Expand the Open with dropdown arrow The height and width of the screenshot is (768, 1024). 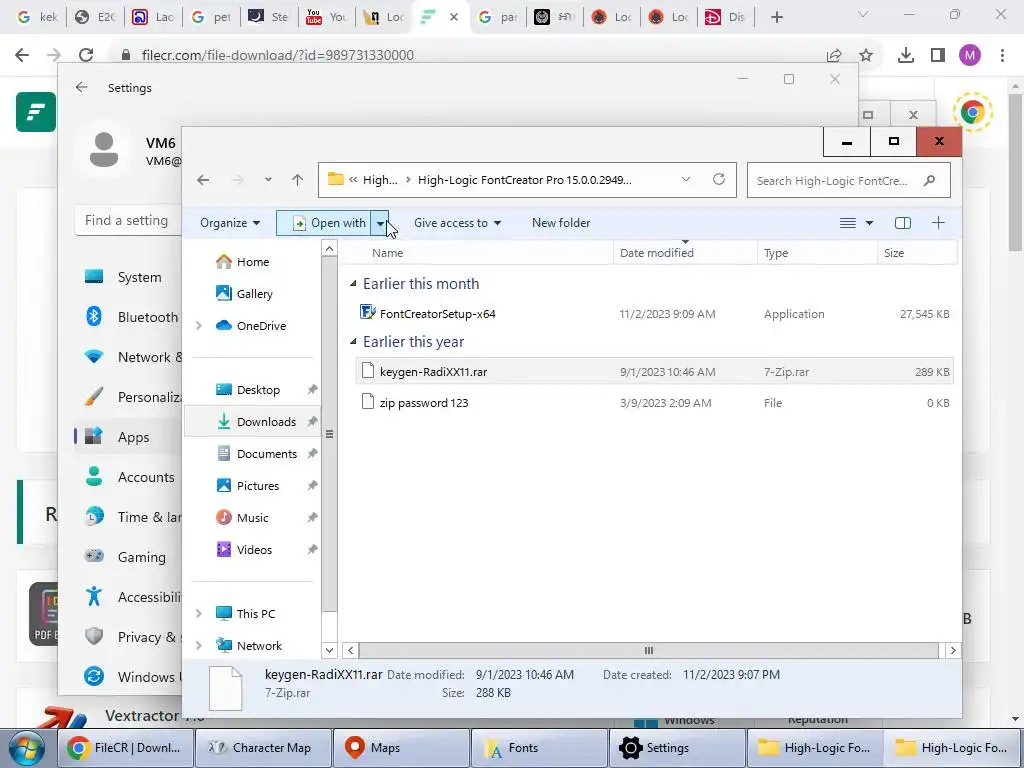click(x=380, y=223)
